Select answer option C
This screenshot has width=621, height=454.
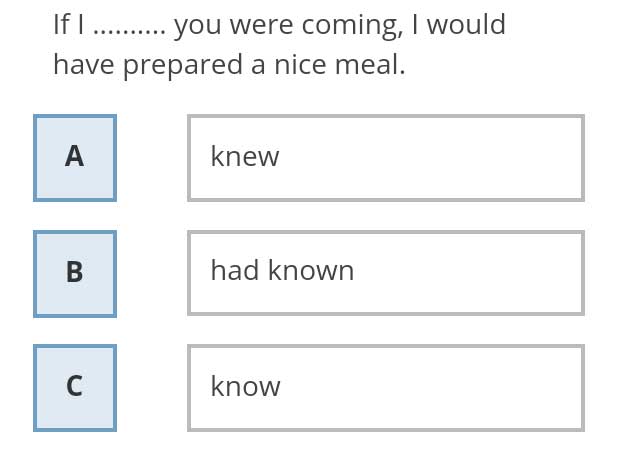click(75, 388)
